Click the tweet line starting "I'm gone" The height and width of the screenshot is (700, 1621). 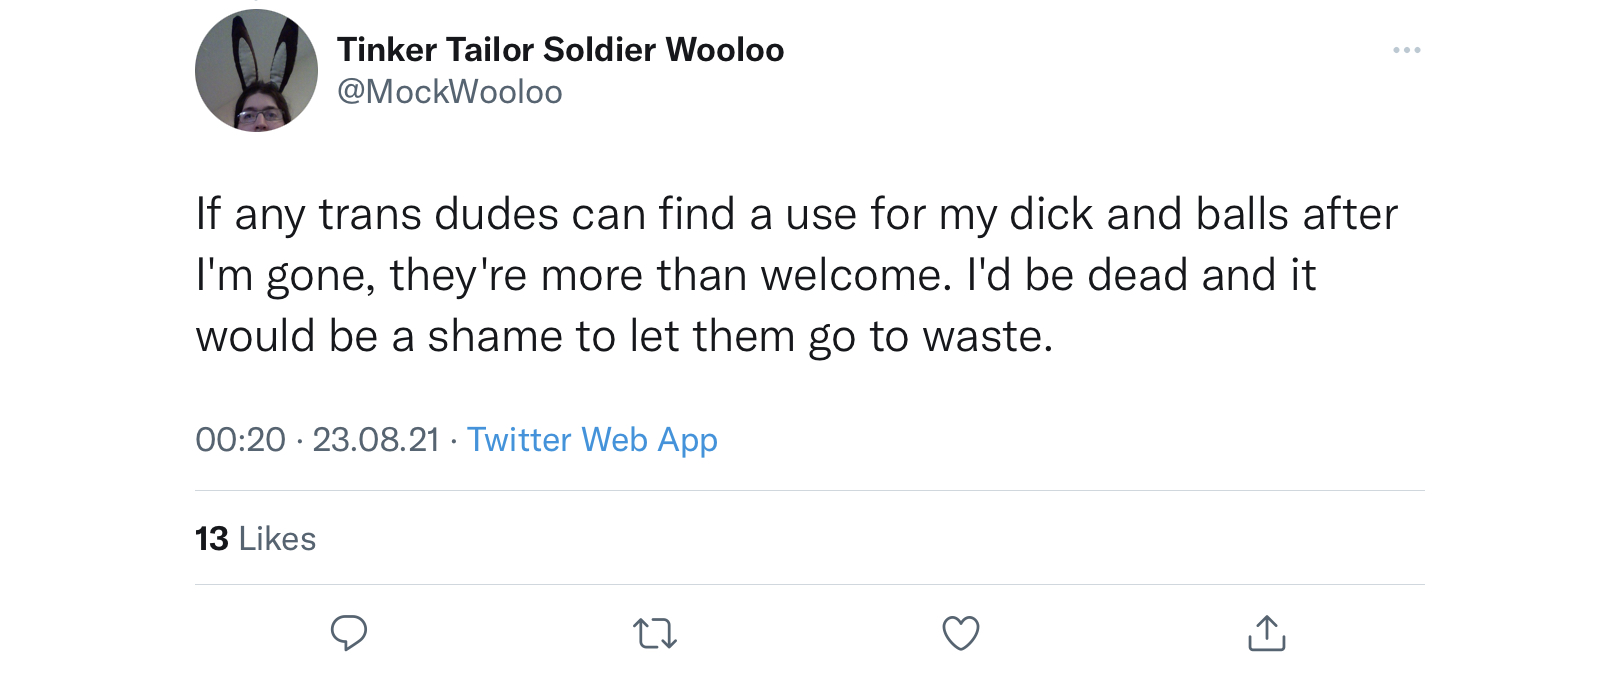[x=755, y=275]
